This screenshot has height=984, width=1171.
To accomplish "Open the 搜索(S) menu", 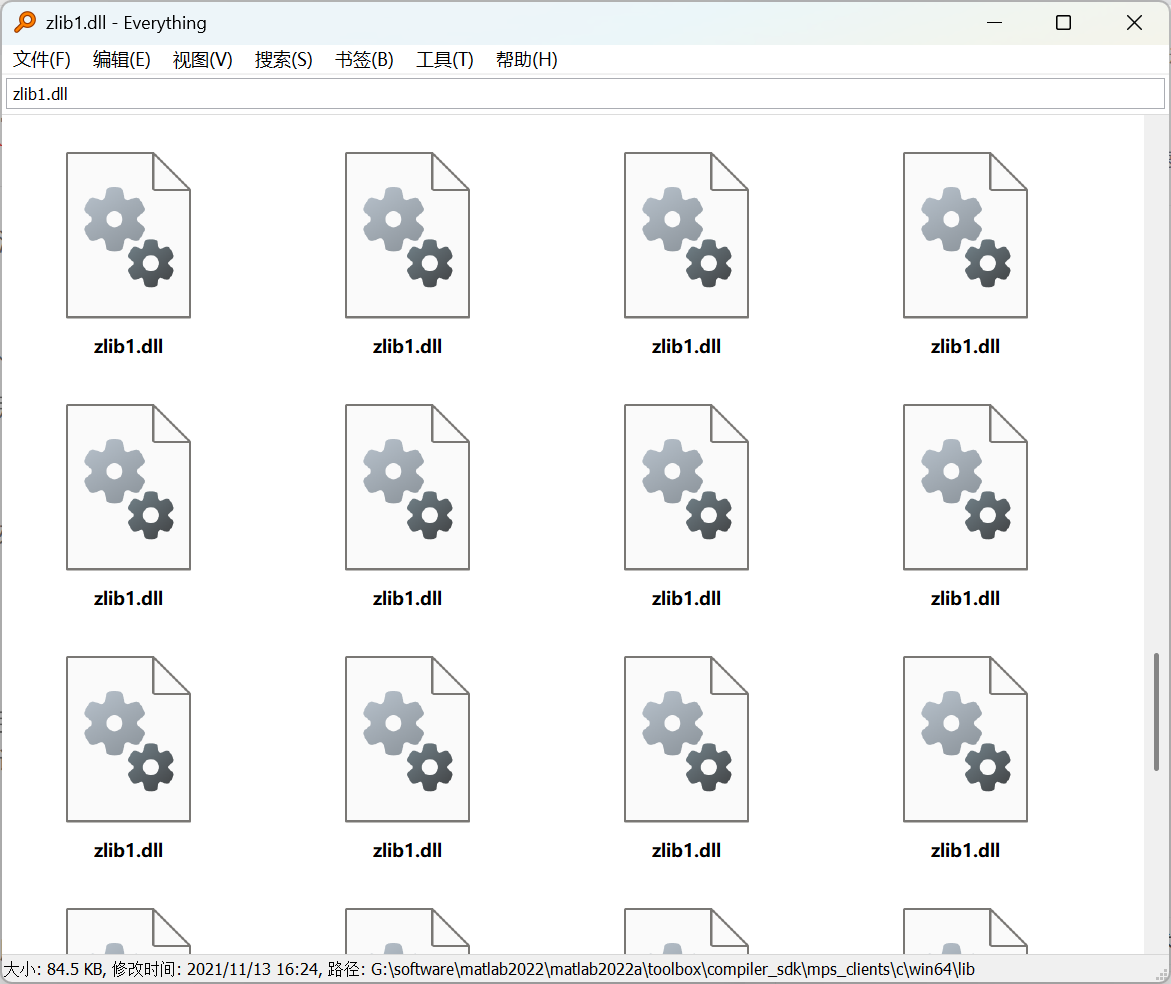I will (284, 60).
